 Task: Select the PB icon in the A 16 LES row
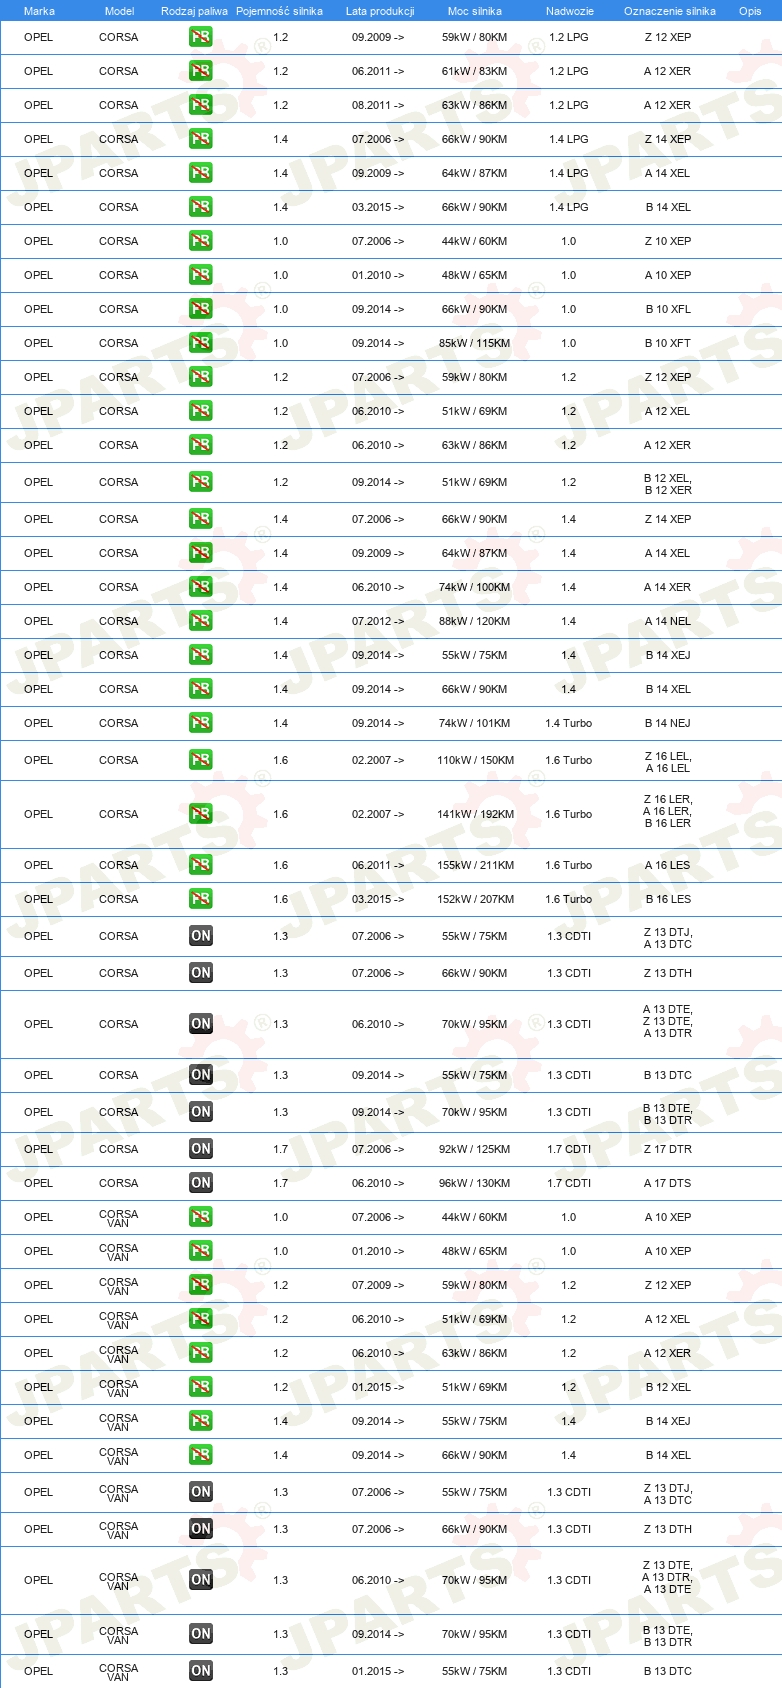click(x=201, y=865)
